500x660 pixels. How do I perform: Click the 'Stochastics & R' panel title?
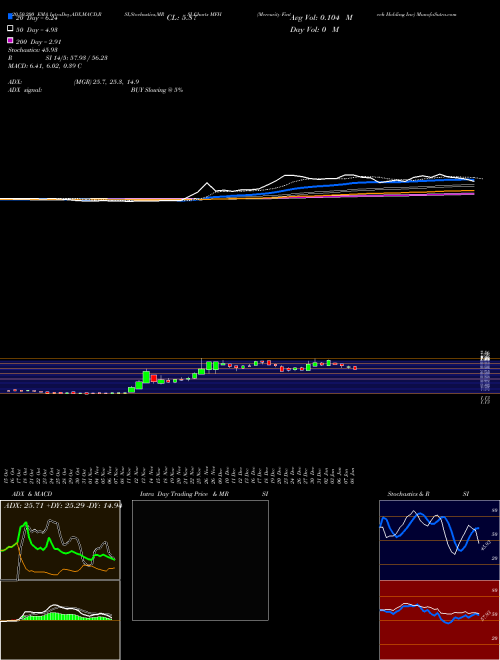click(x=409, y=494)
